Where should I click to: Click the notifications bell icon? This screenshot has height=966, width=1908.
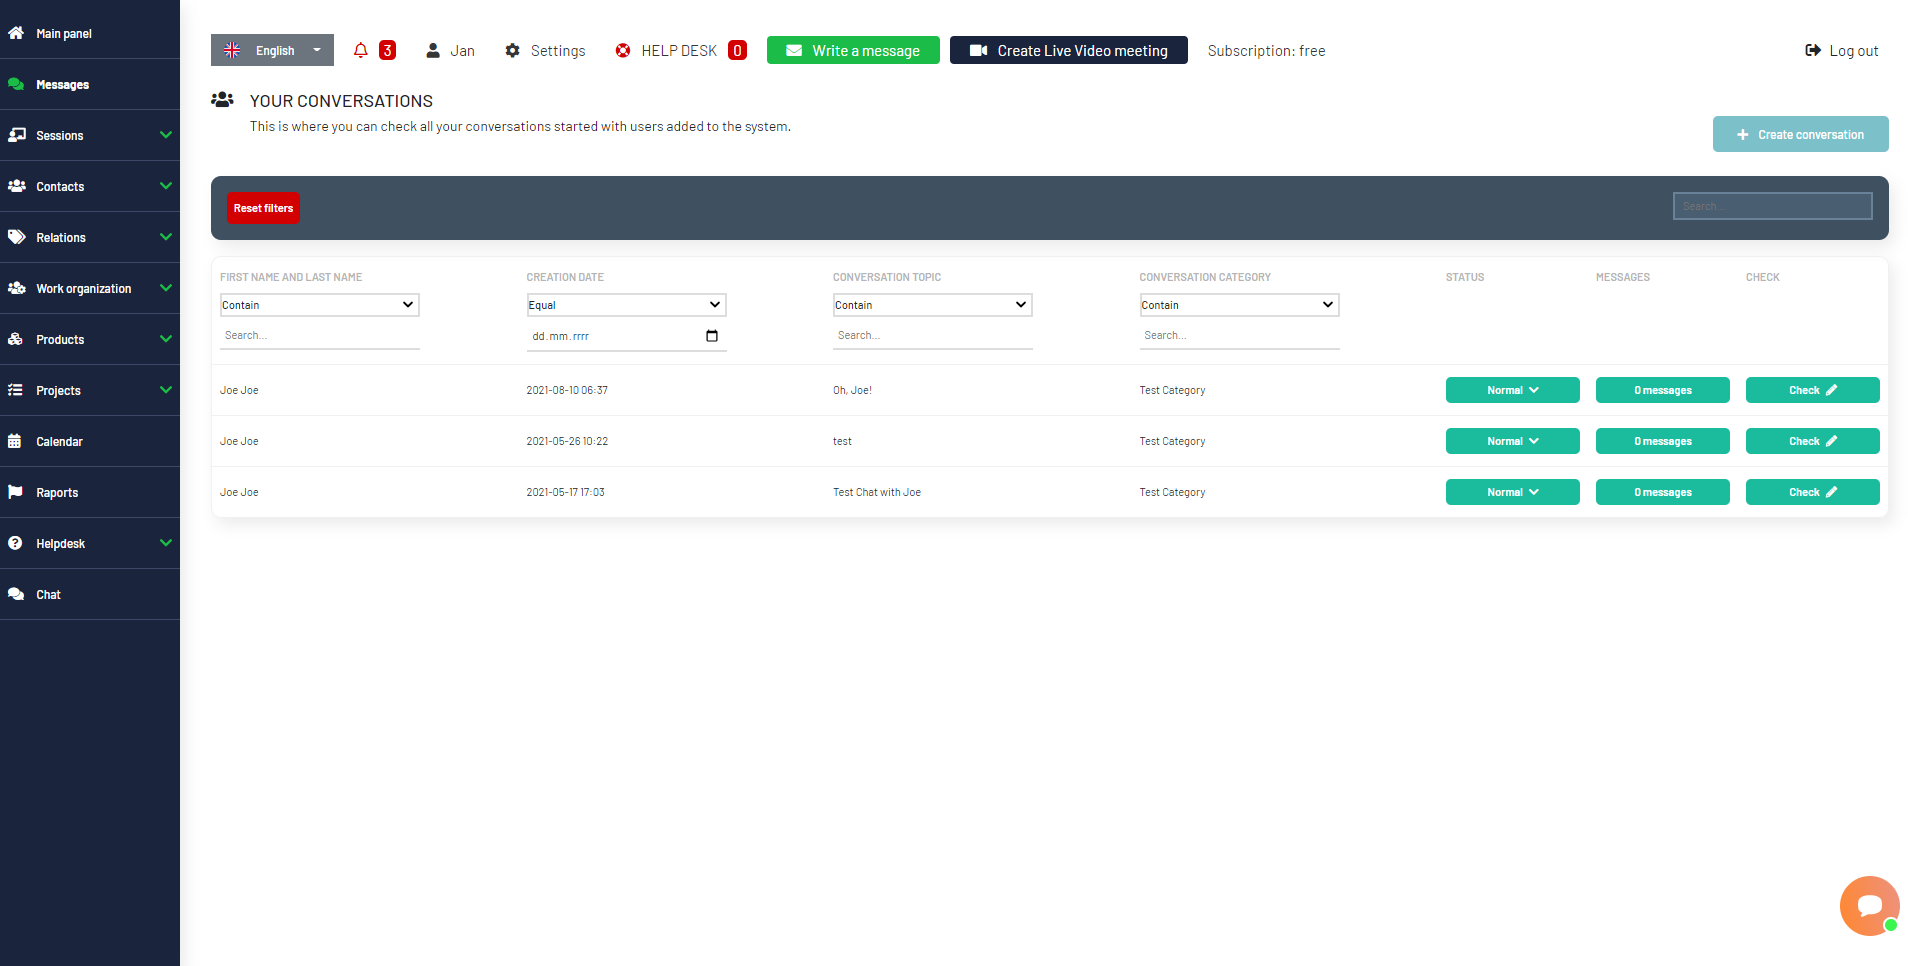pyautogui.click(x=361, y=50)
